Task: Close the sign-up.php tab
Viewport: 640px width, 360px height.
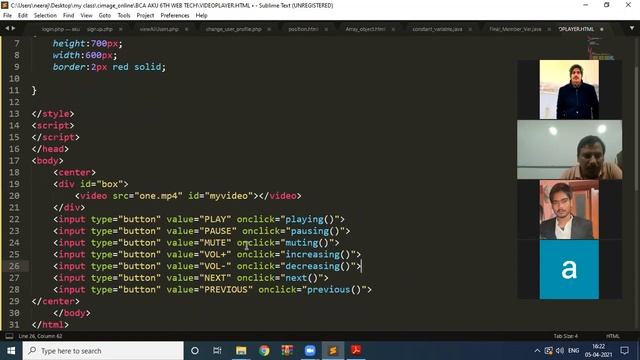Action: click(x=120, y=29)
